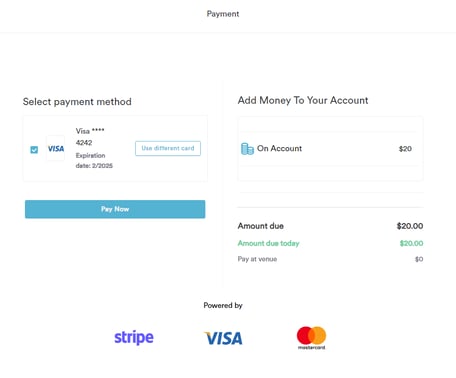Click the $20 On Account amount
The width and height of the screenshot is (456, 378).
click(x=405, y=149)
